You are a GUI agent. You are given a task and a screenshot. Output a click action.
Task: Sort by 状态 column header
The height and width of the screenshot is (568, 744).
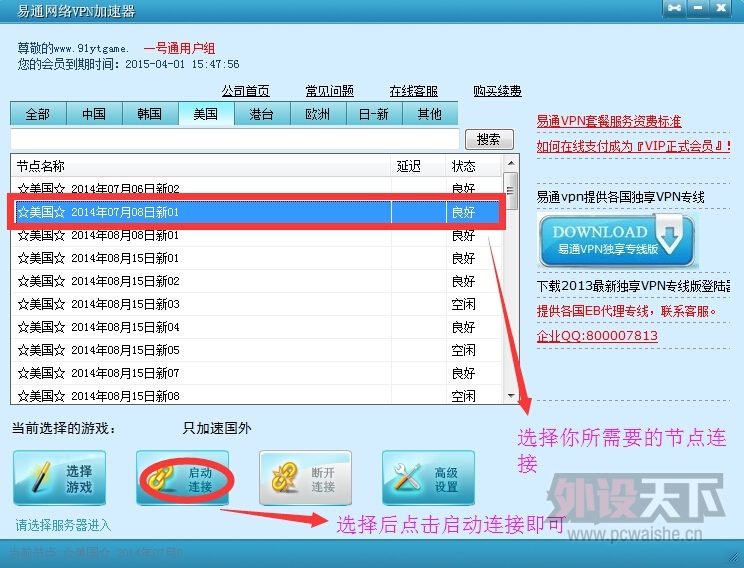[473, 166]
